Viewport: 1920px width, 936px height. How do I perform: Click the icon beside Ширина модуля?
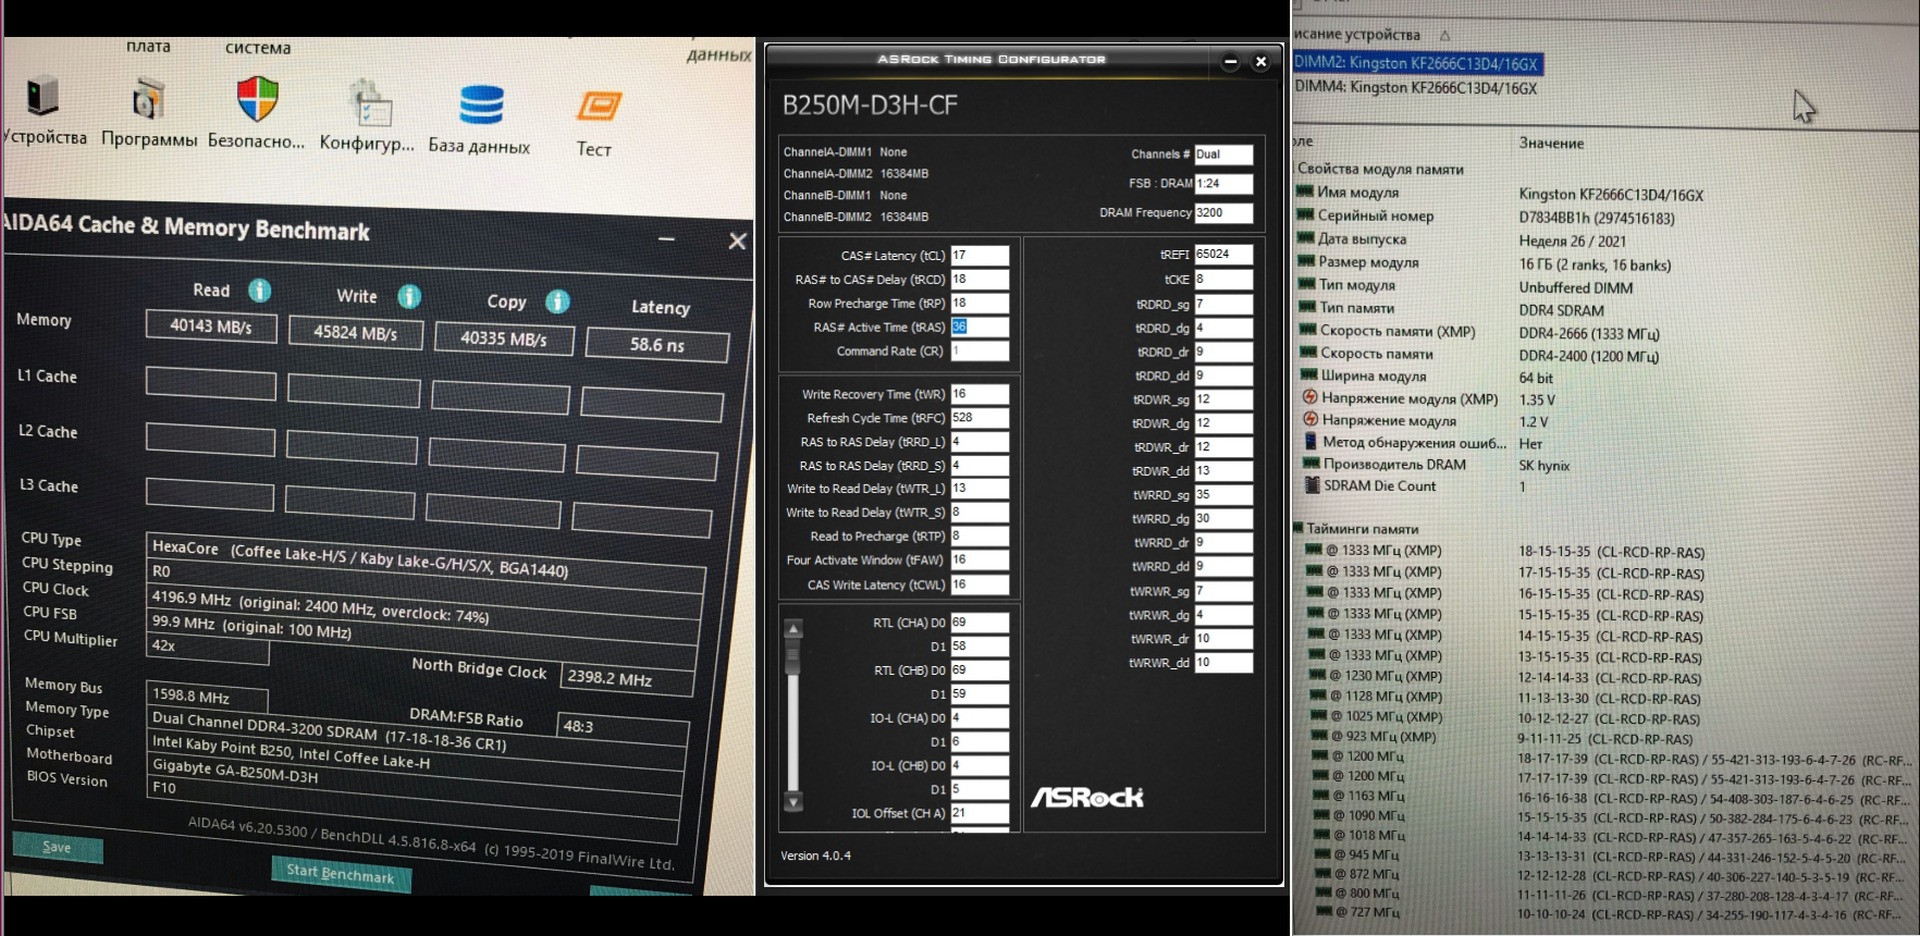1309,375
